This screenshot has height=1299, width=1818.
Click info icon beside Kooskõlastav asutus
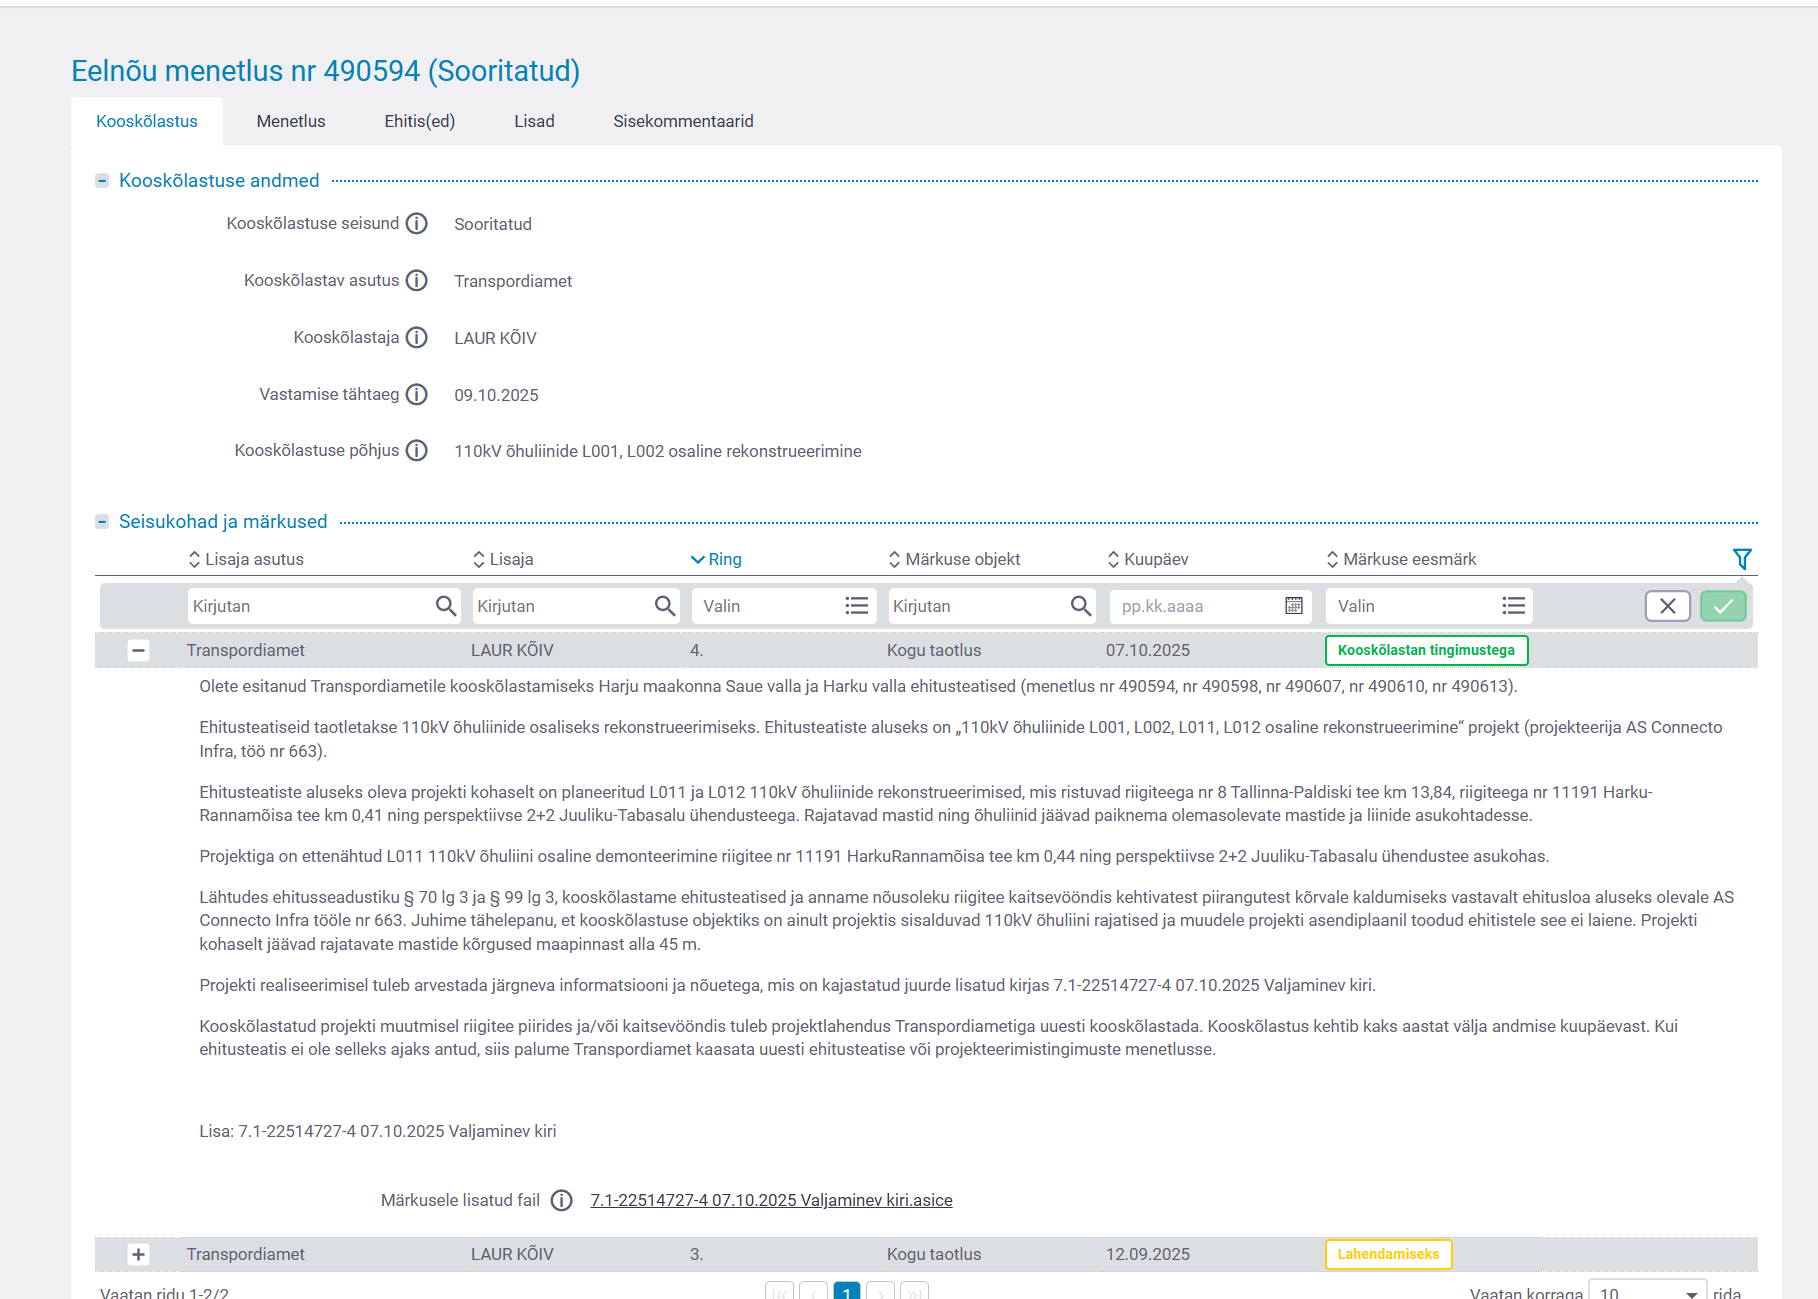416,280
